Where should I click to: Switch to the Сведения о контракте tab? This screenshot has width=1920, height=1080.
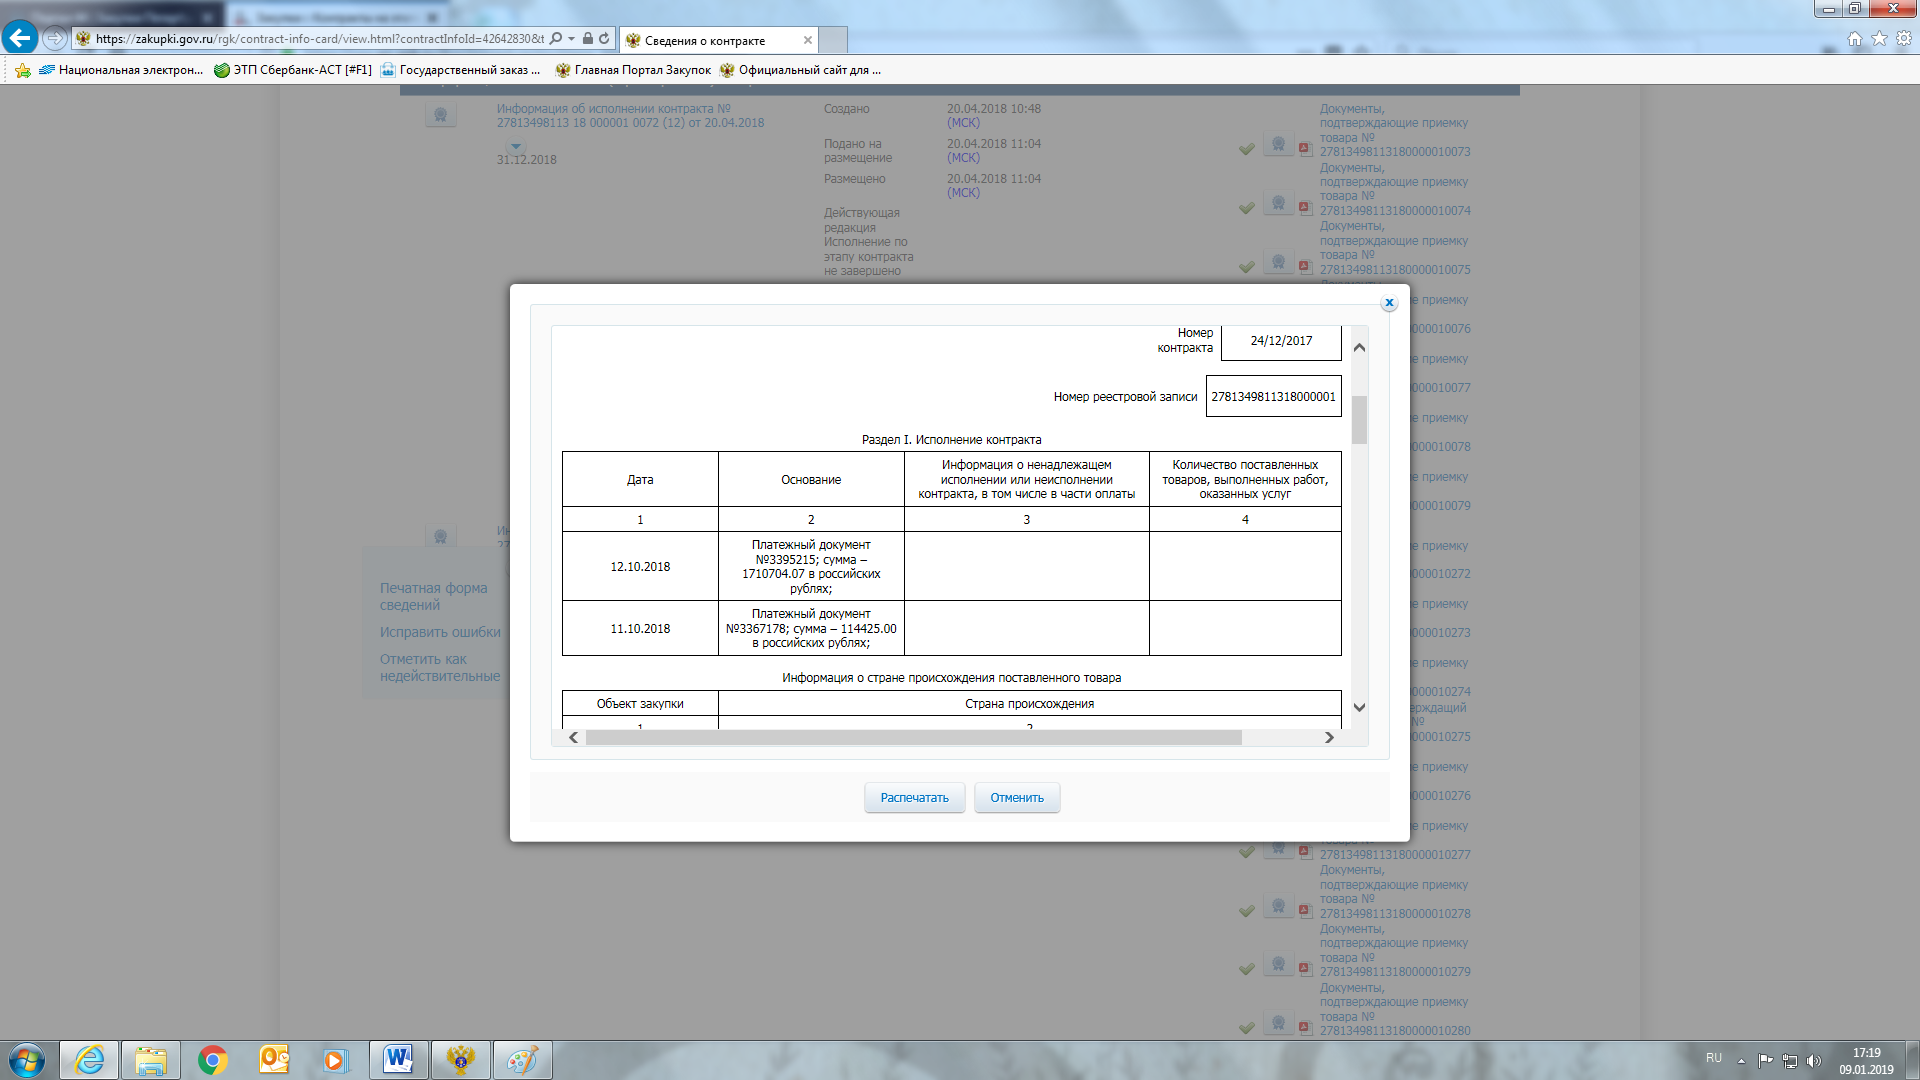[705, 41]
